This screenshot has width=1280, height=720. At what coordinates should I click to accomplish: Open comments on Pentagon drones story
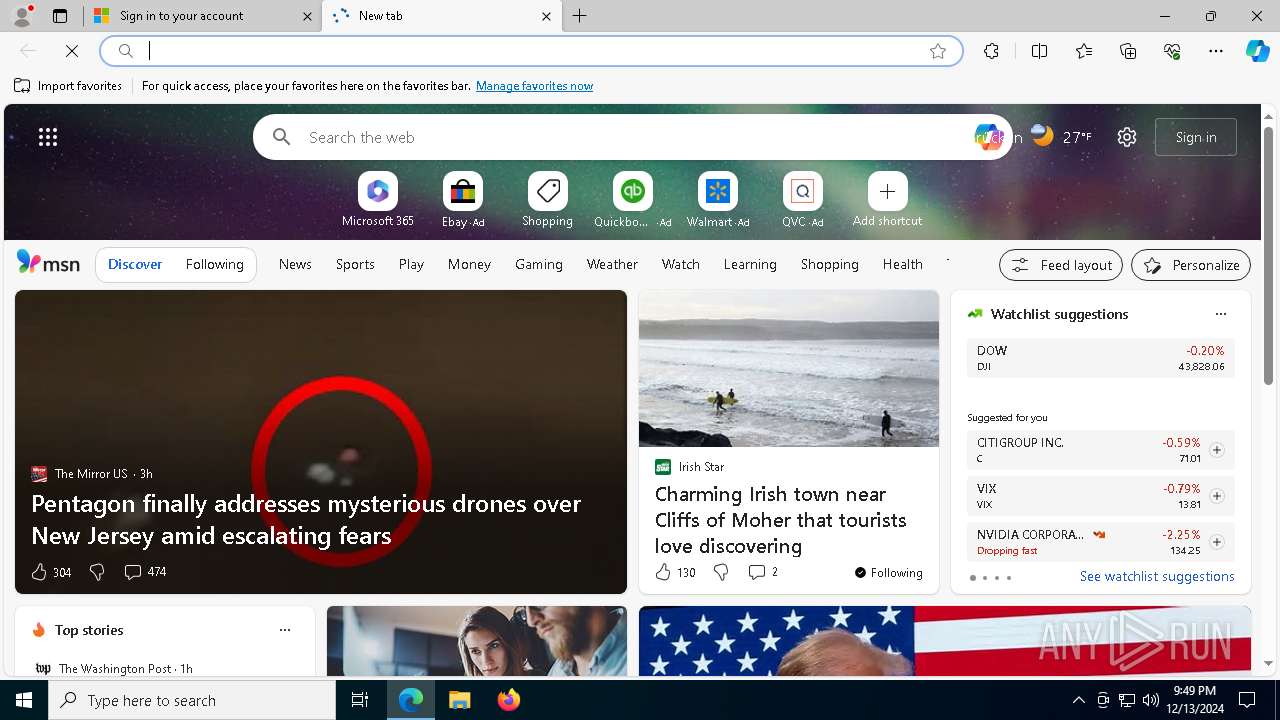coord(145,572)
